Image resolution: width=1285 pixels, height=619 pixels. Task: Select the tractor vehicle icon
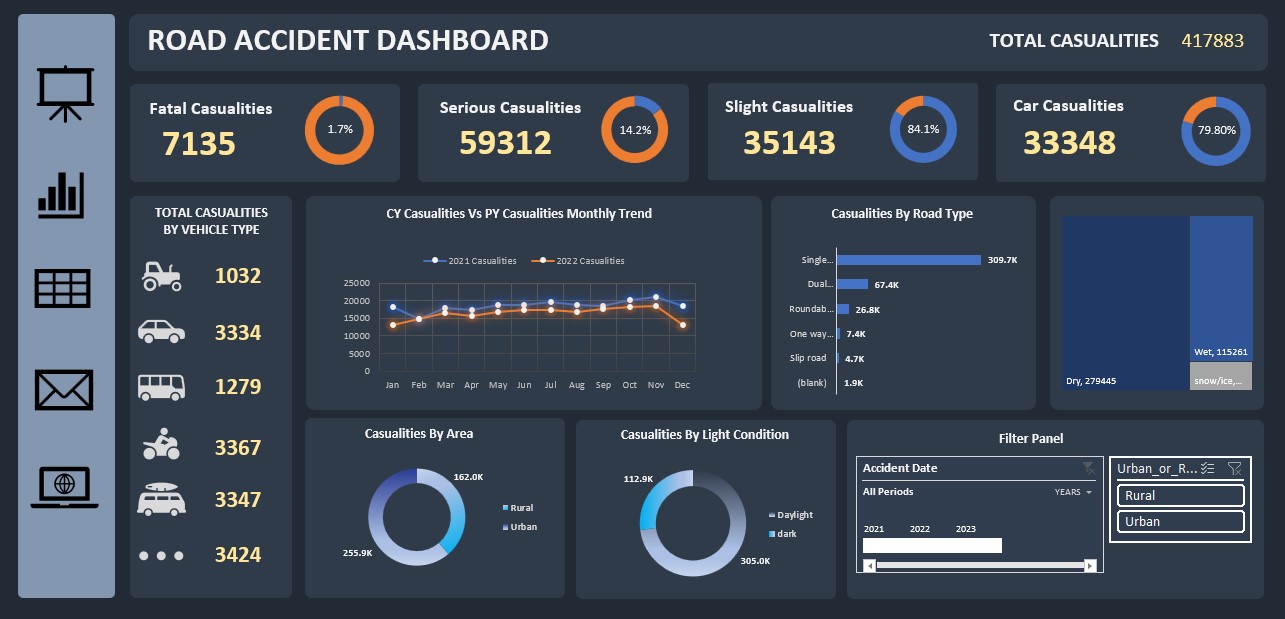(x=162, y=276)
